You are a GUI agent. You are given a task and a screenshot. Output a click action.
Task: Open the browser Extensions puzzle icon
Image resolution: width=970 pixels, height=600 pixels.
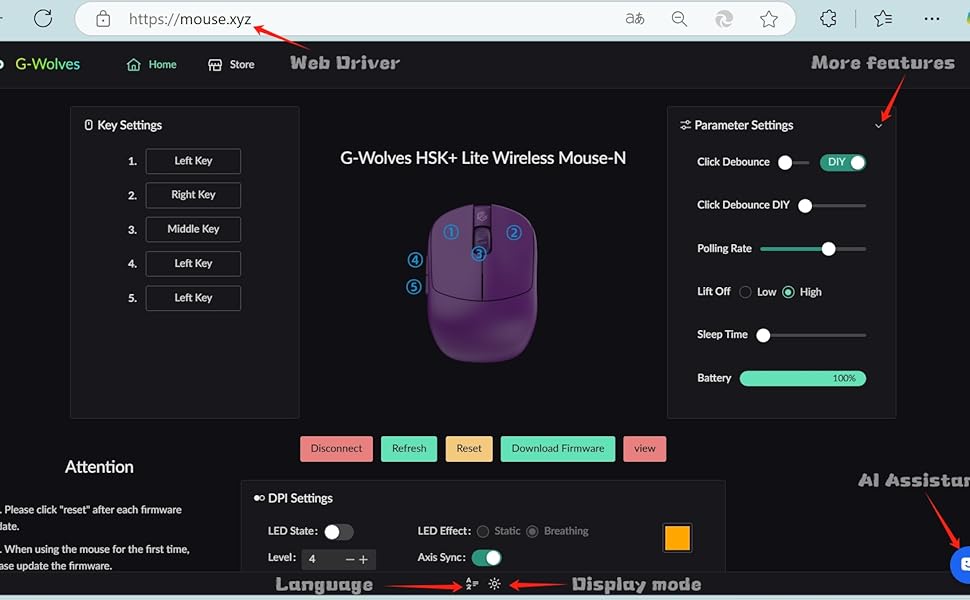pos(828,19)
